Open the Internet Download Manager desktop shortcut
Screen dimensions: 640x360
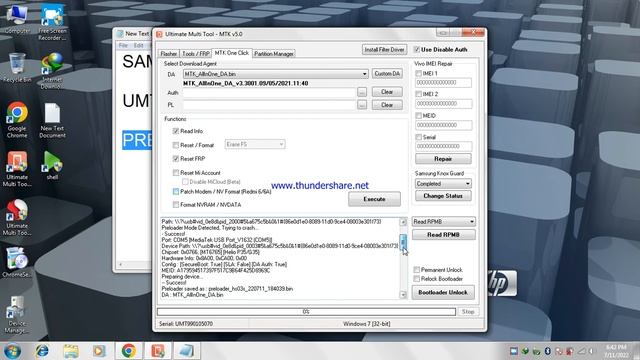(x=52, y=71)
